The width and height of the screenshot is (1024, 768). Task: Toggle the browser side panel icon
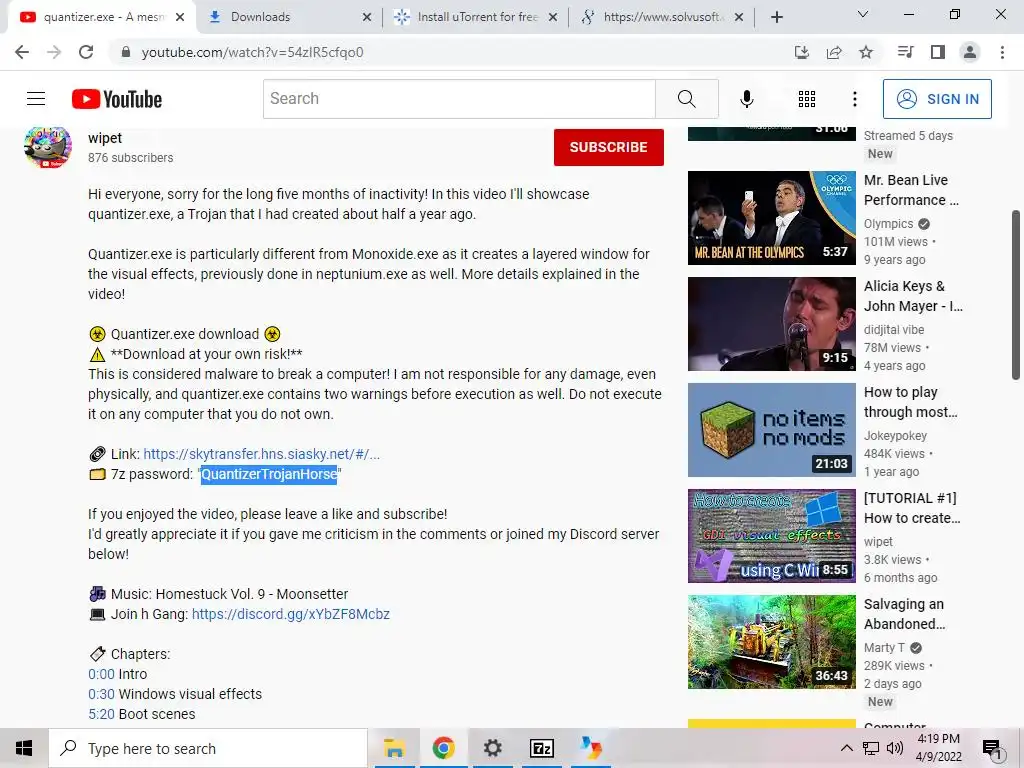[938, 52]
